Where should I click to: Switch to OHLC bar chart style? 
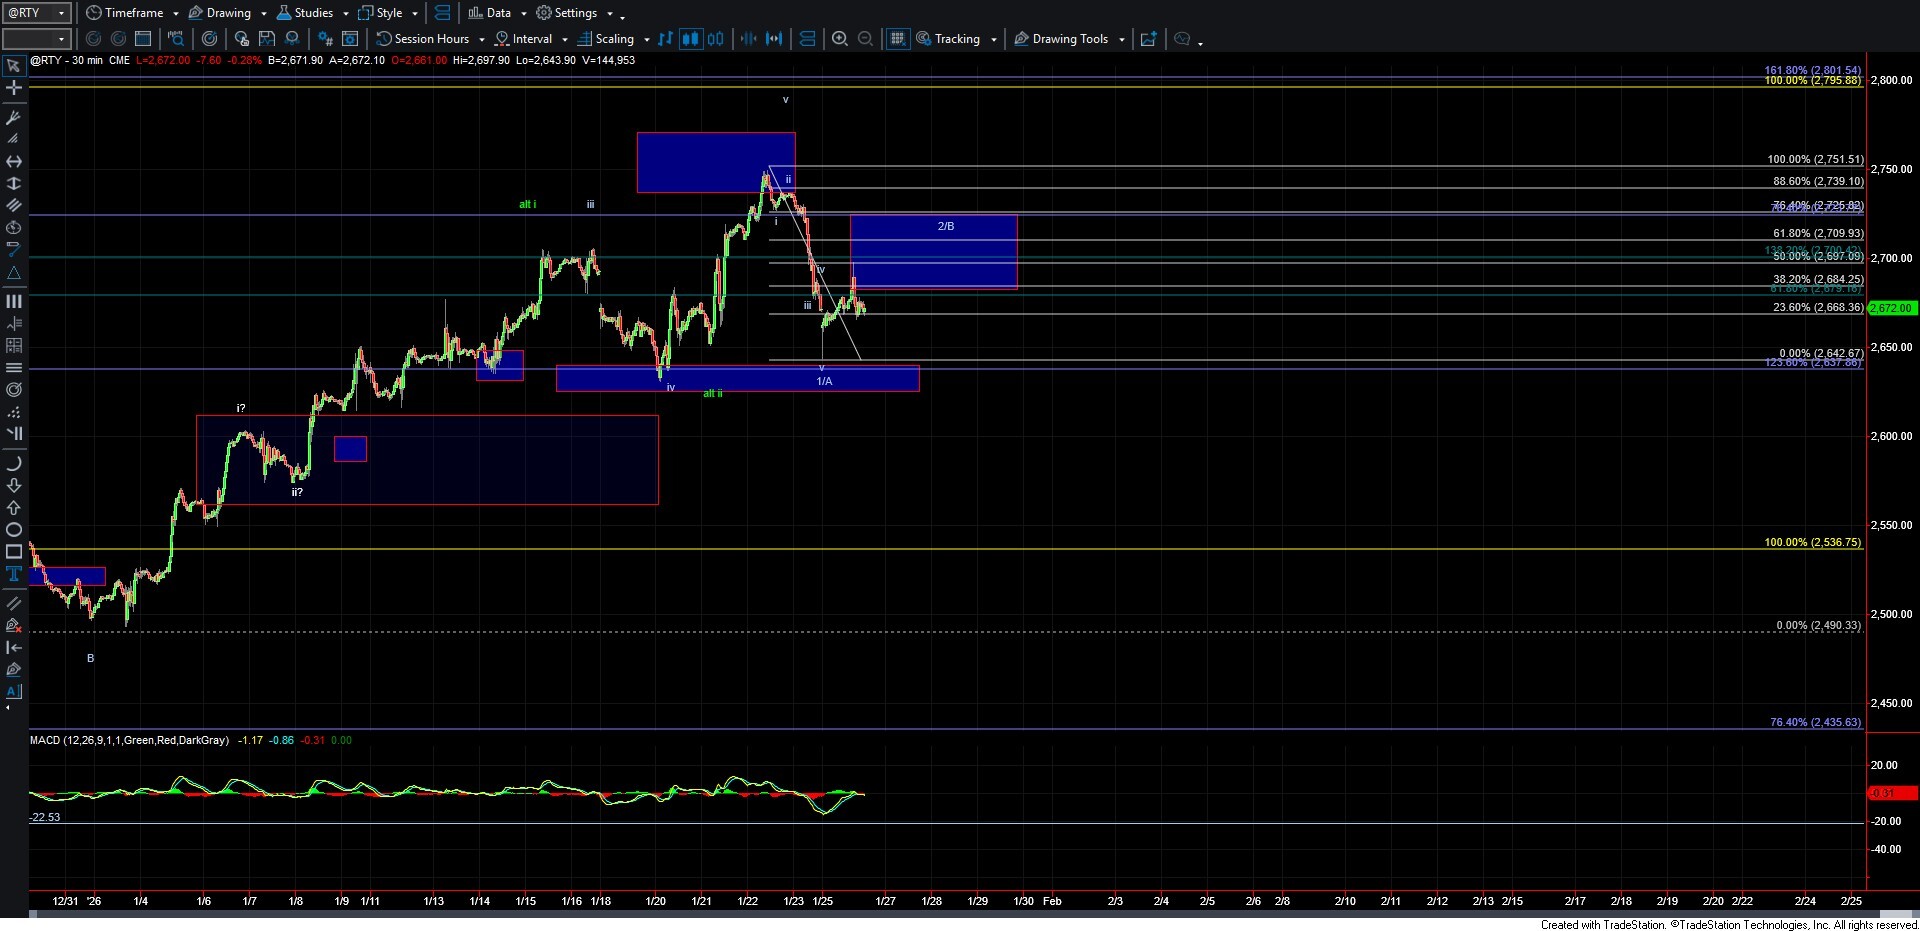point(665,39)
